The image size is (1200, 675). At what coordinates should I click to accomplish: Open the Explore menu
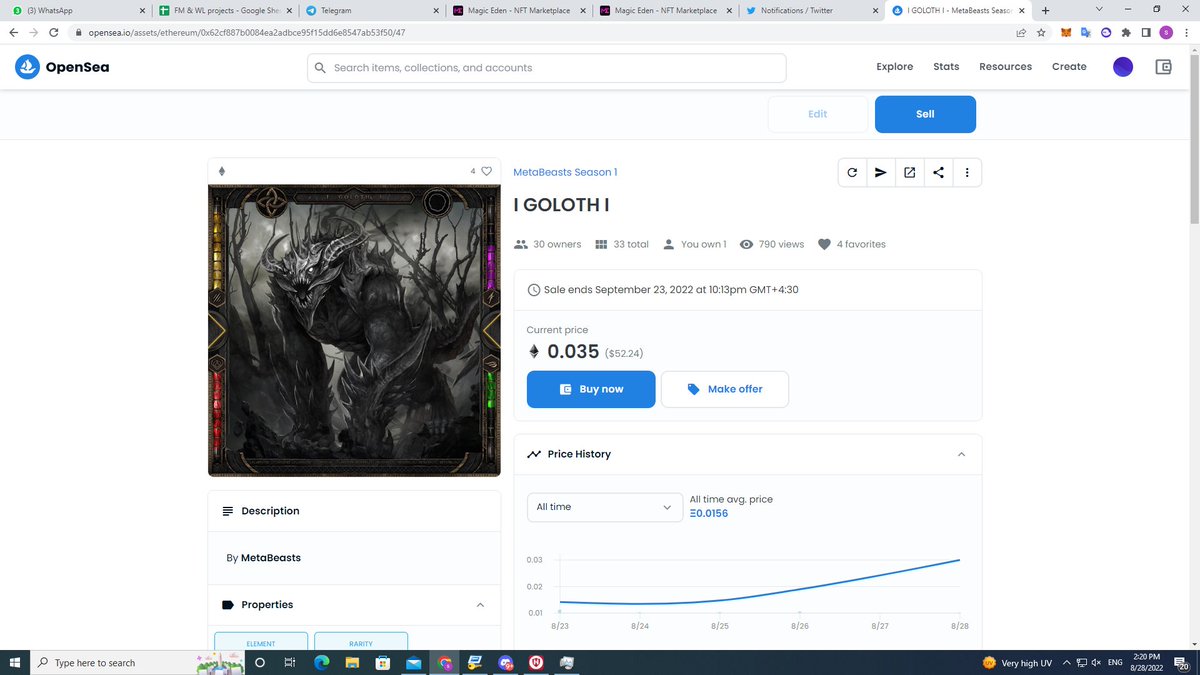click(x=895, y=67)
